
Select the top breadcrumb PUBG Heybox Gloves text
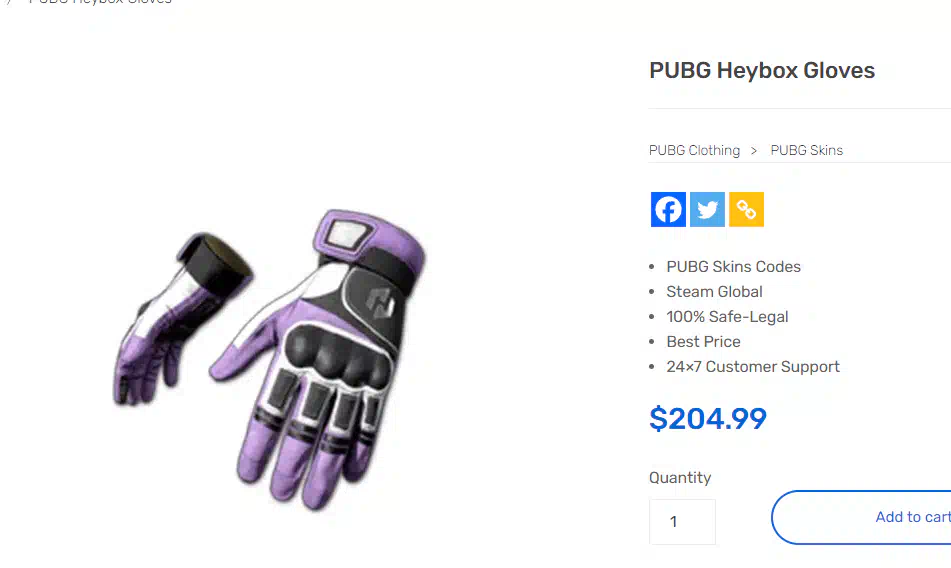(100, 2)
